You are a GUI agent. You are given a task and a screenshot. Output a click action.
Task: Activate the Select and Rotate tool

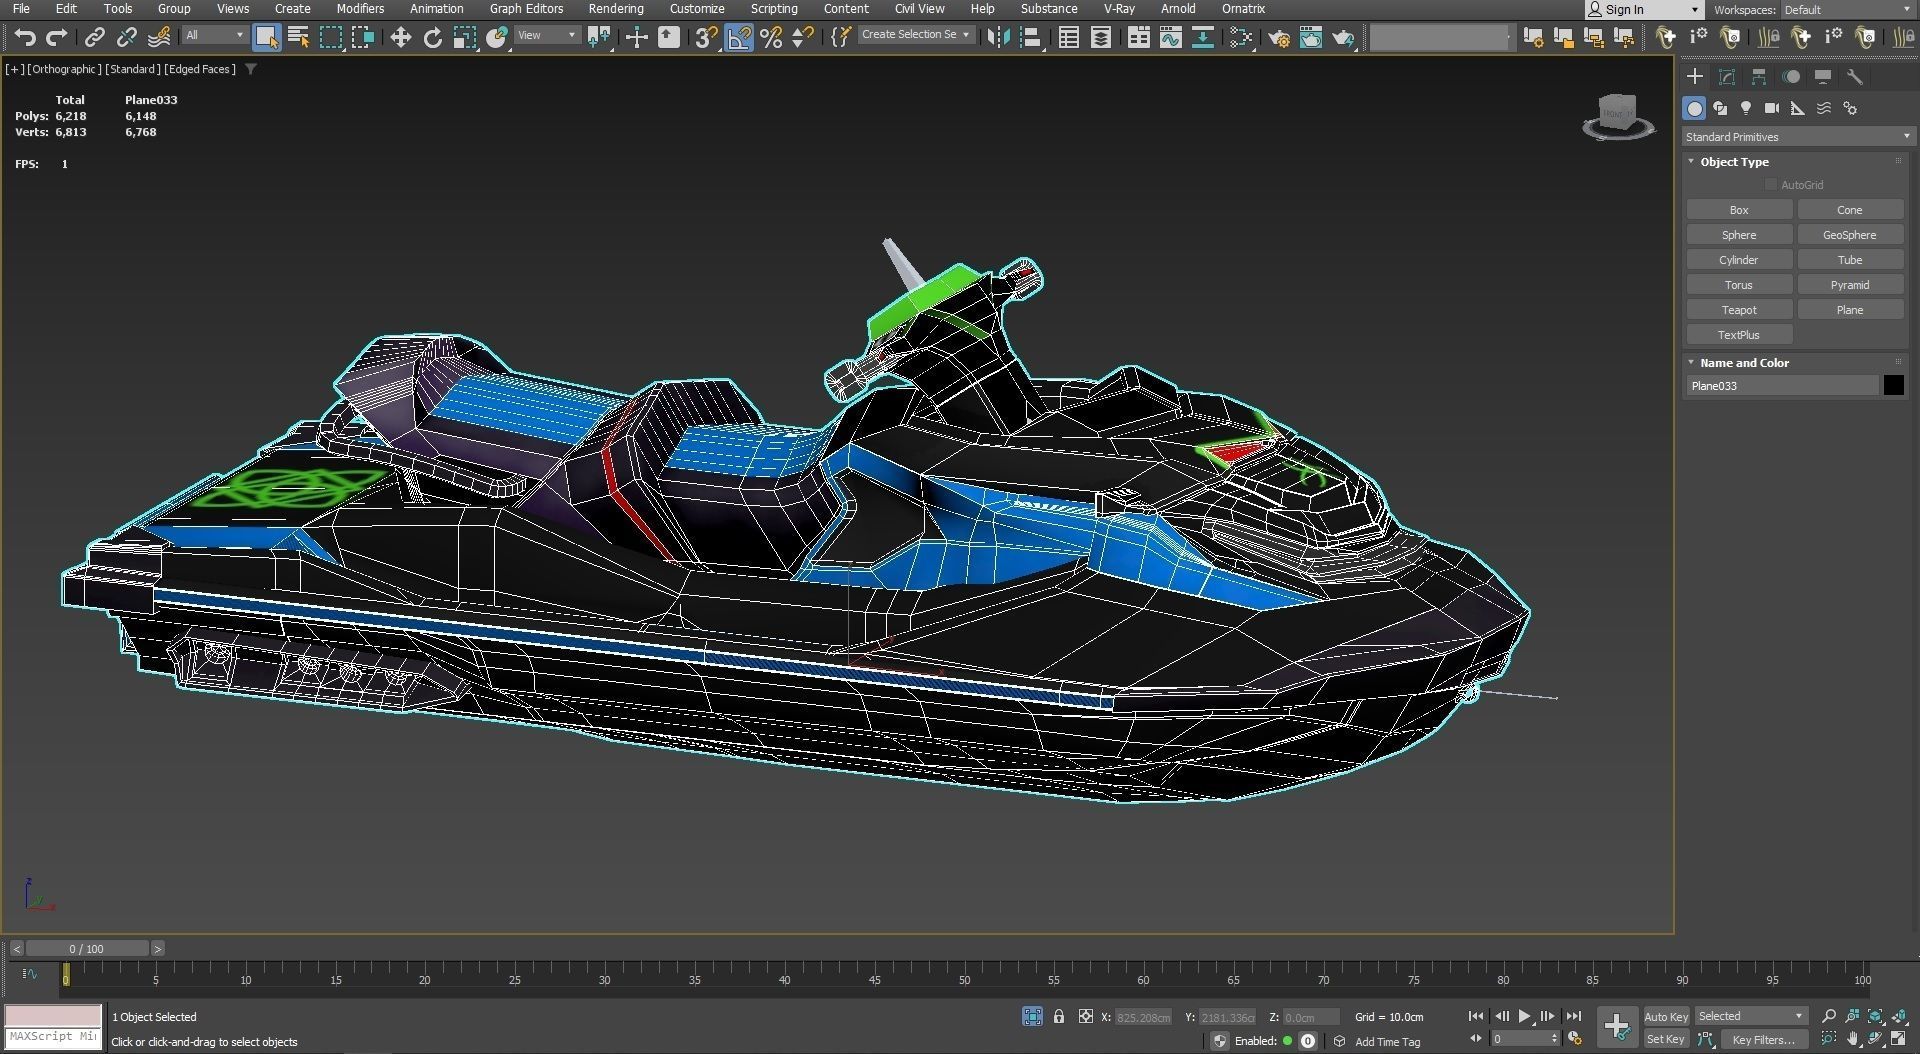click(x=432, y=37)
